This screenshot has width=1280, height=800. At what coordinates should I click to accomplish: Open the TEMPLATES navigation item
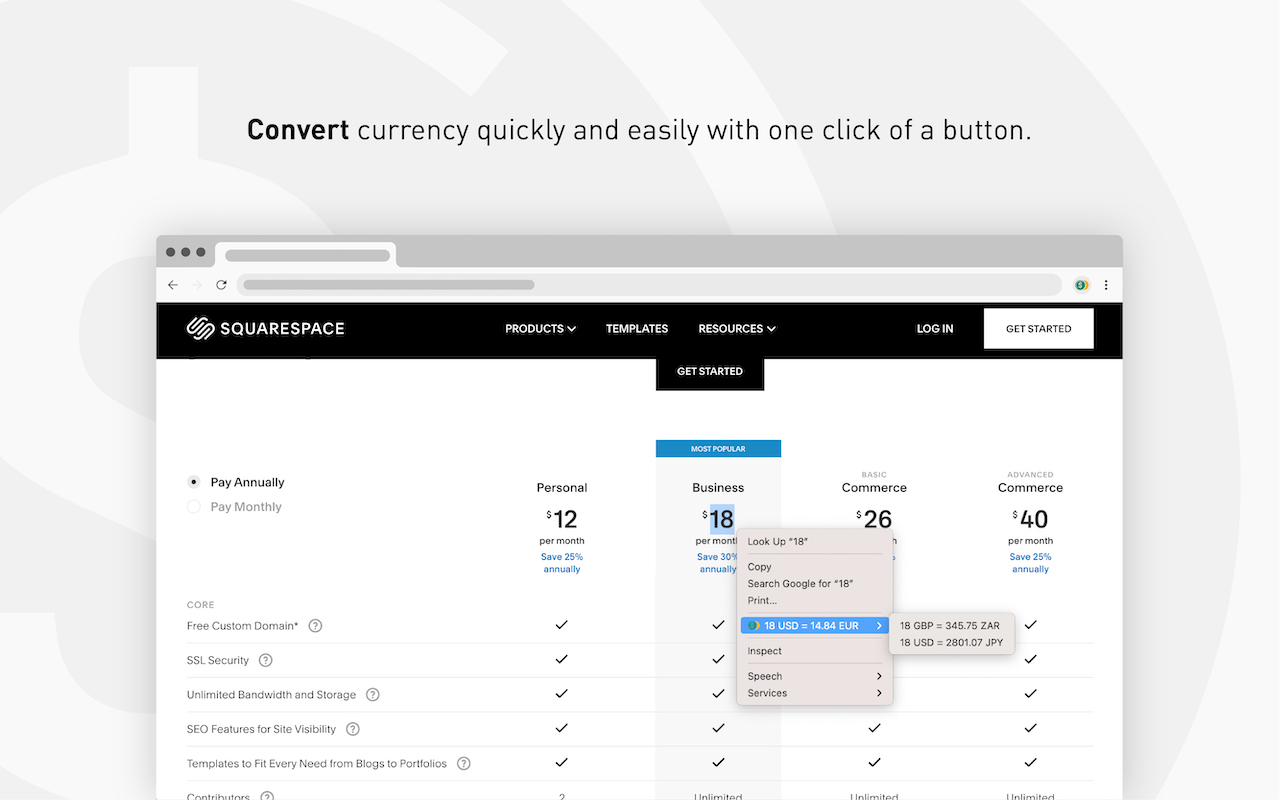click(x=636, y=328)
